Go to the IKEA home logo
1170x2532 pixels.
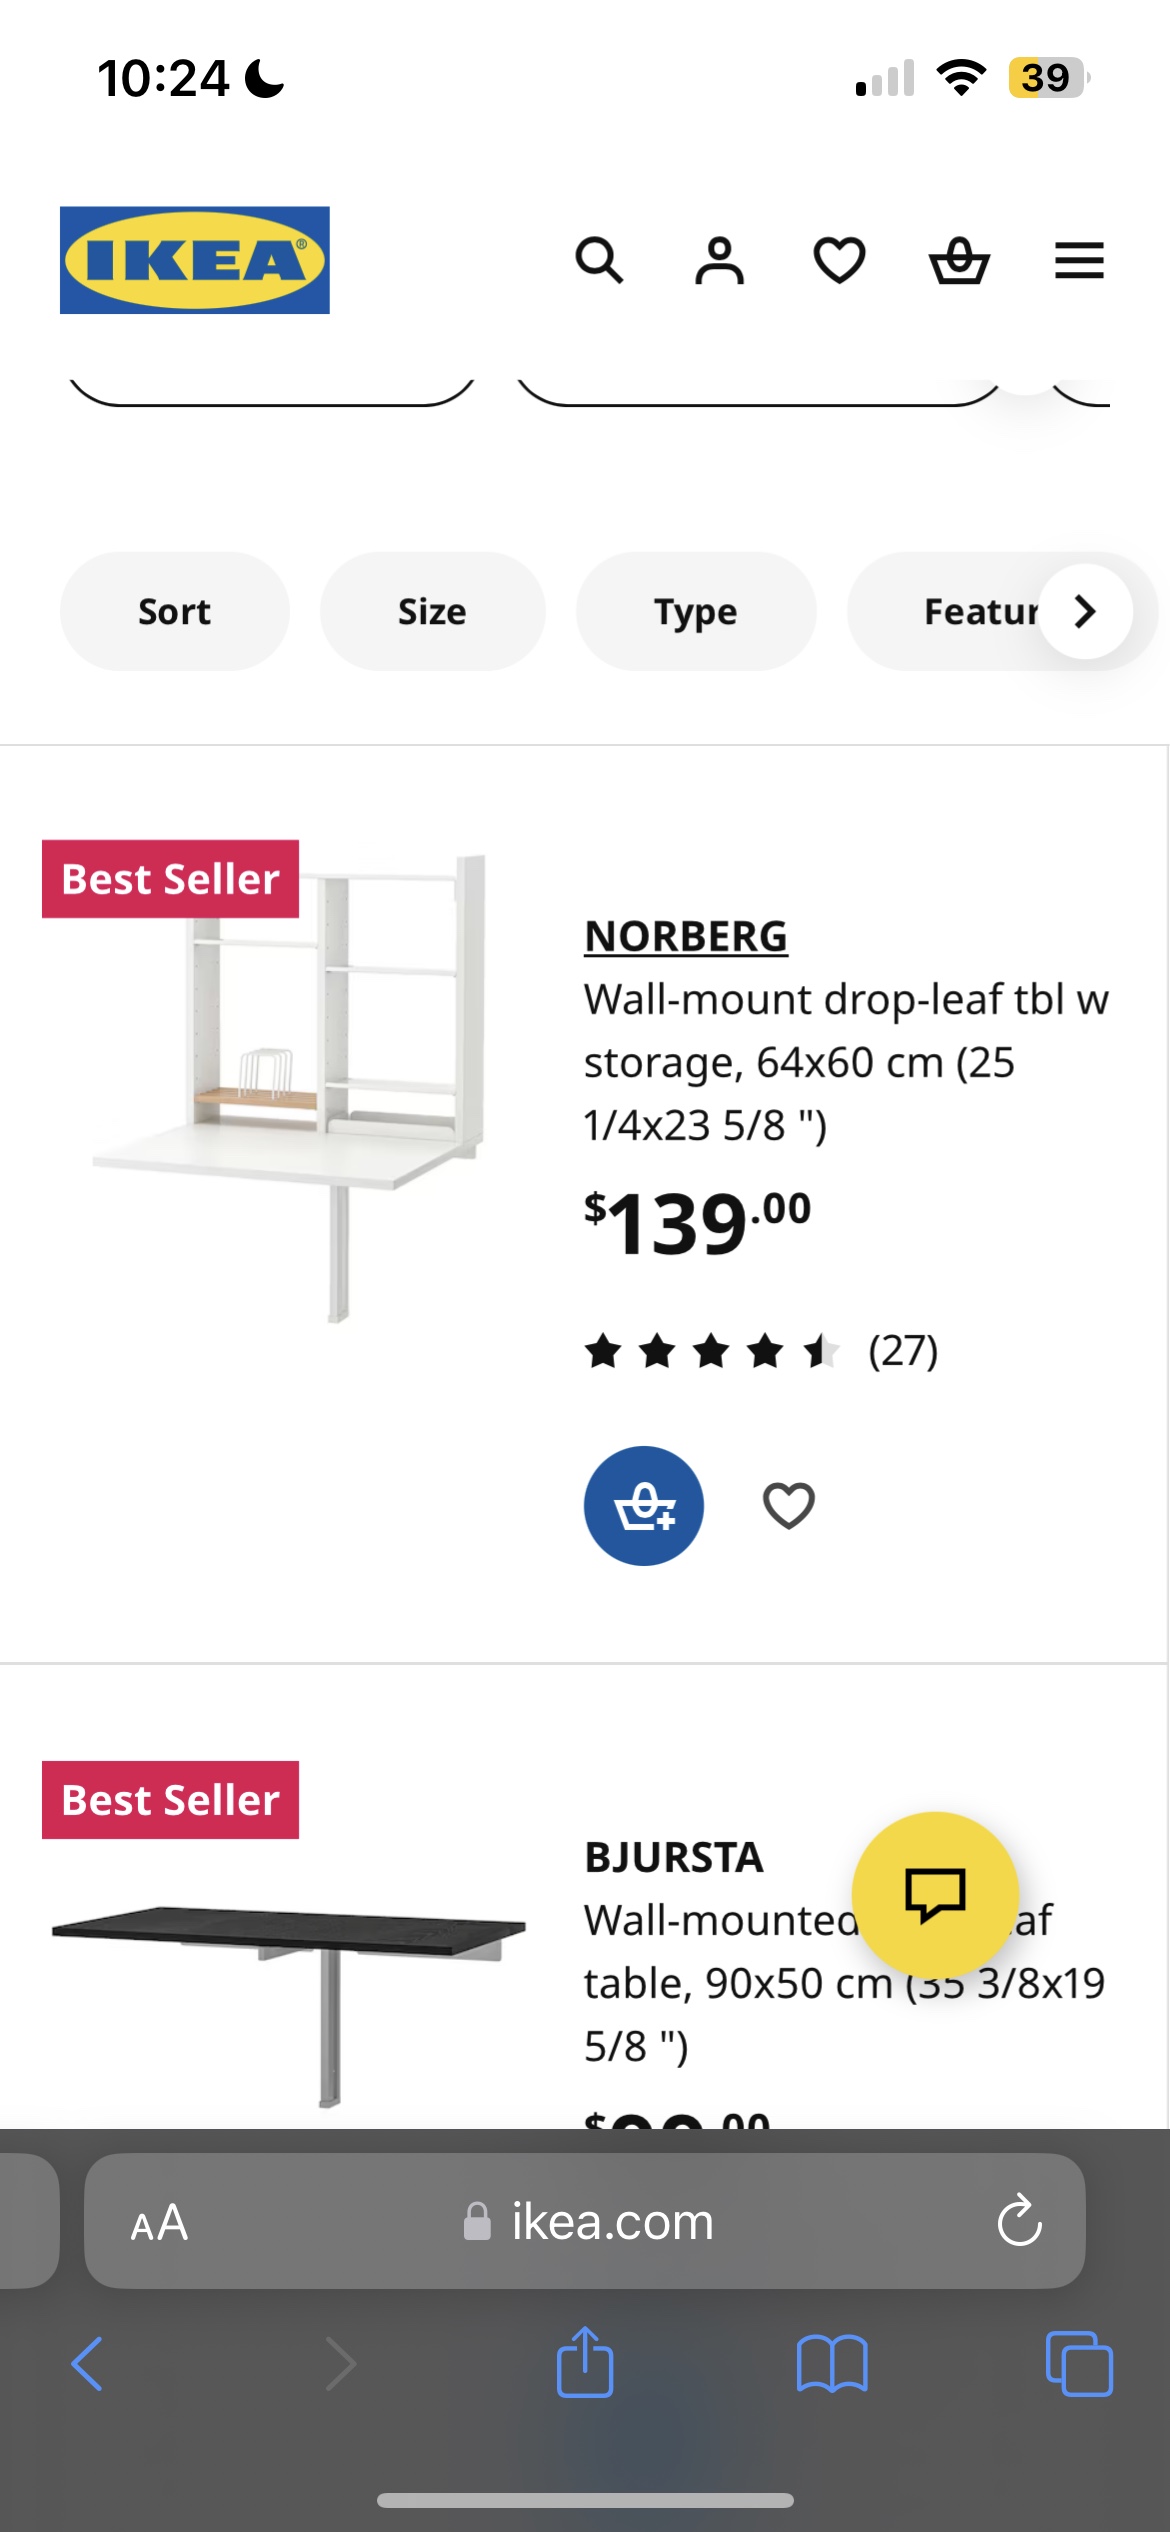click(195, 260)
